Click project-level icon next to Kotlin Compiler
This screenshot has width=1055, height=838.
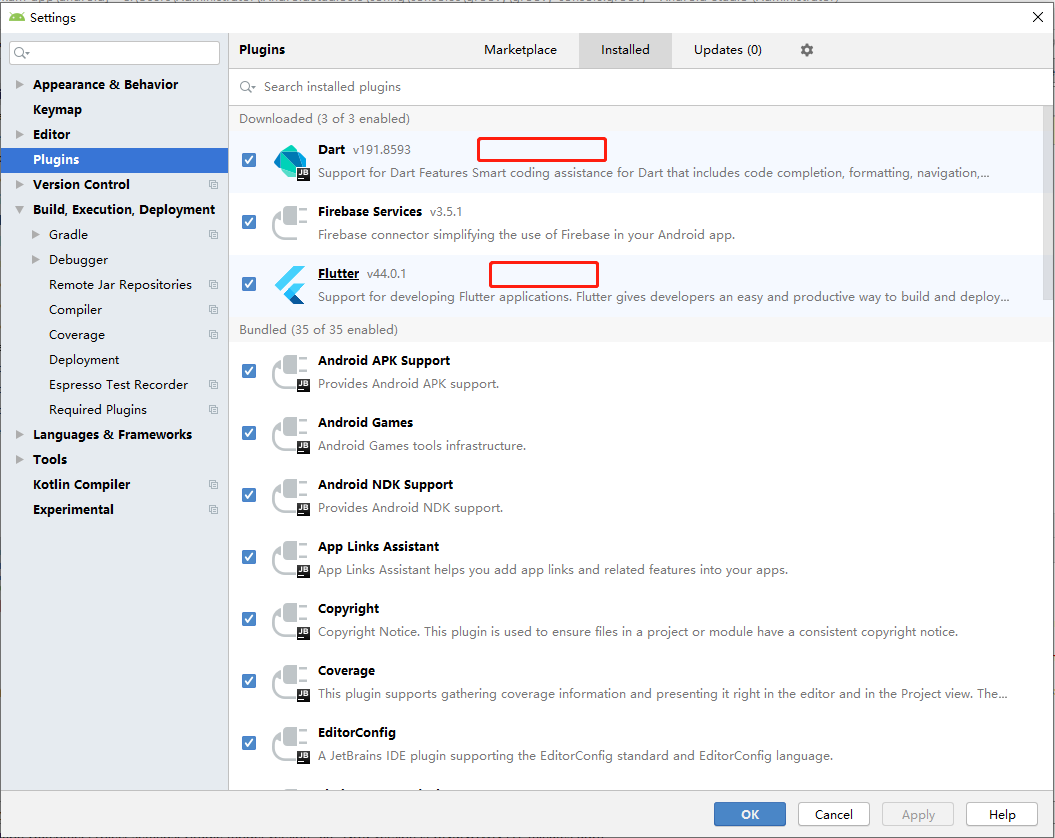(x=213, y=485)
